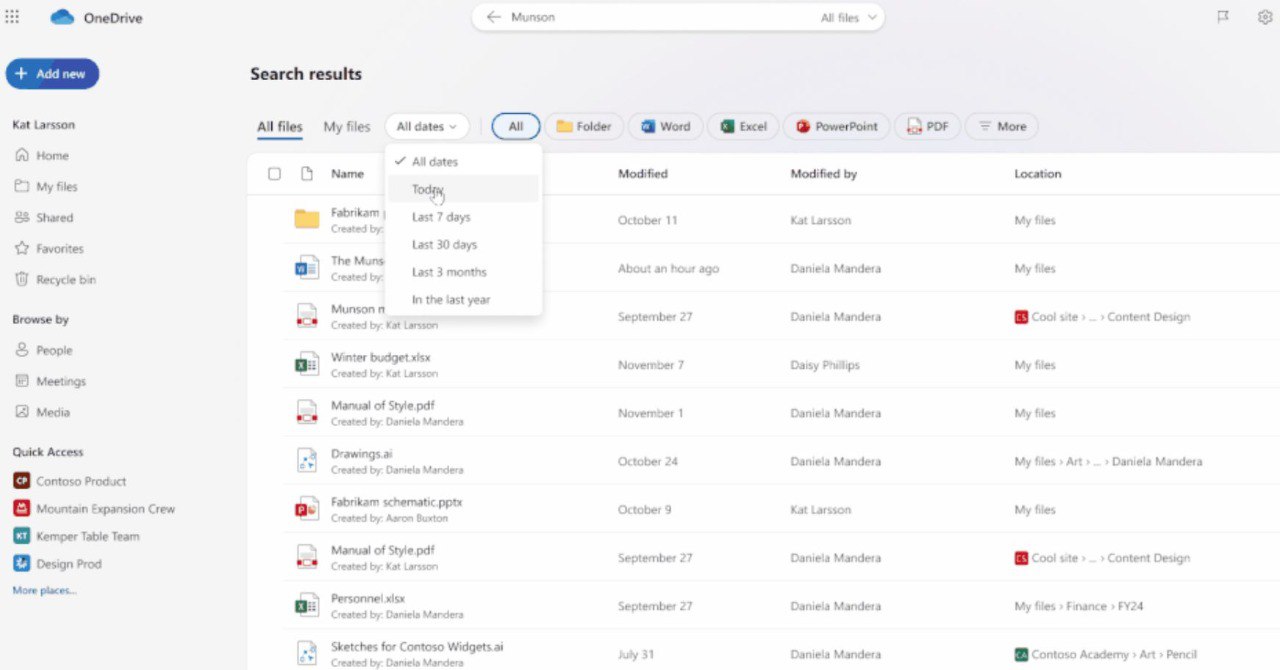
Task: Choose Today in date filter
Action: [x=463, y=189]
